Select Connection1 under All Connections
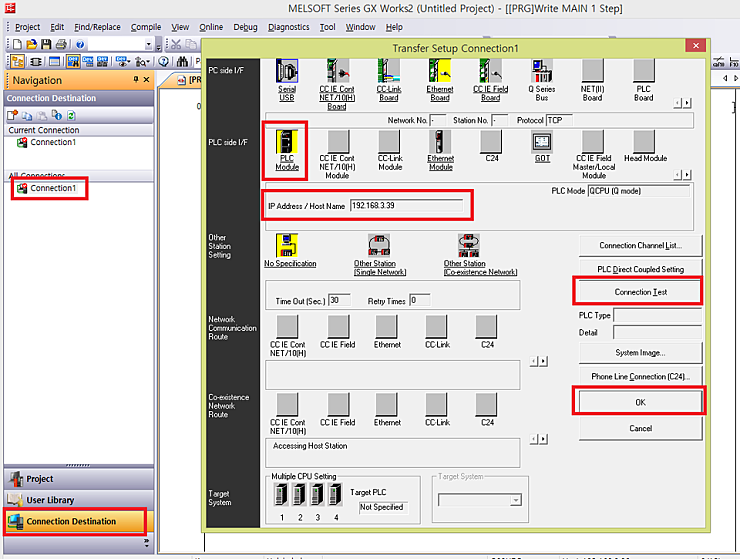The image size is (740, 559). pyautogui.click(x=47, y=188)
